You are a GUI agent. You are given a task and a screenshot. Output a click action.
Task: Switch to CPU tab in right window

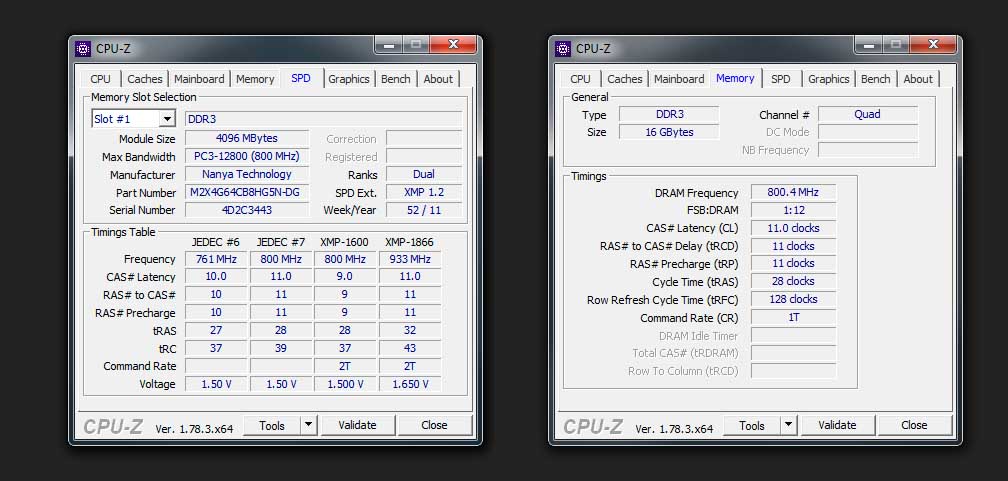(580, 79)
